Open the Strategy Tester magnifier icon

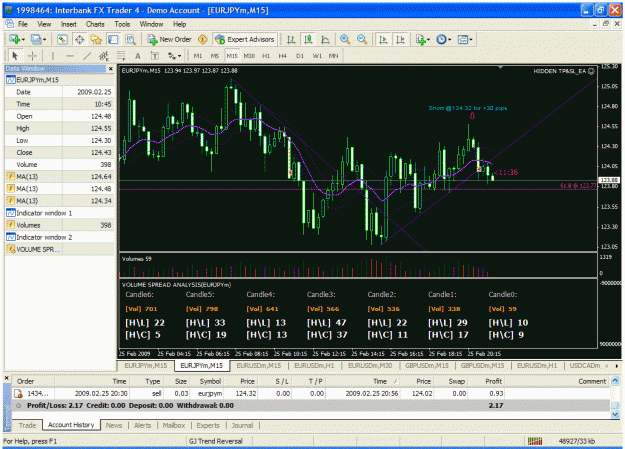[130, 39]
